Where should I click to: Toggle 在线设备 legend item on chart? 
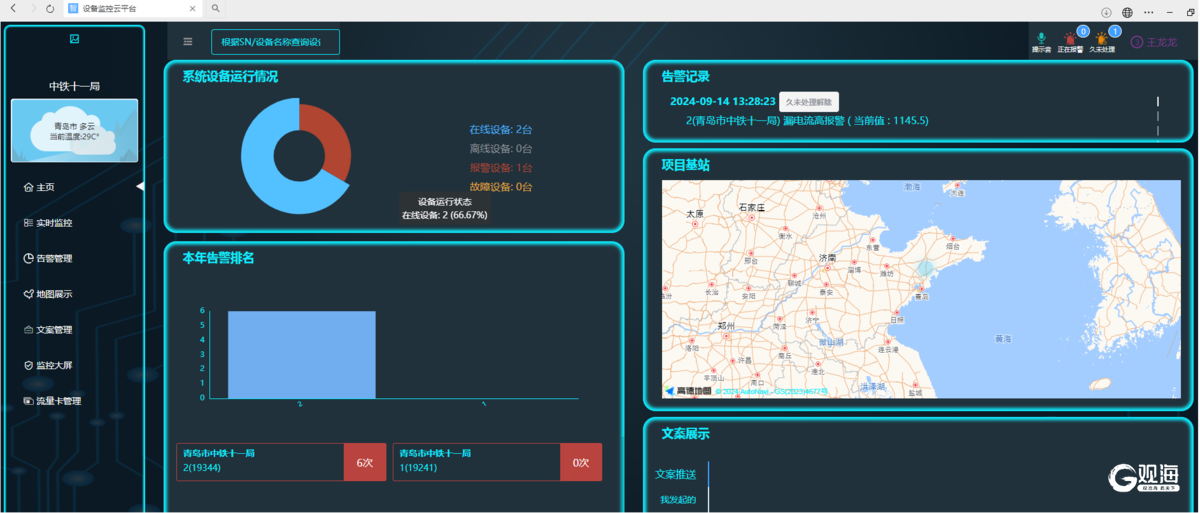coord(500,130)
